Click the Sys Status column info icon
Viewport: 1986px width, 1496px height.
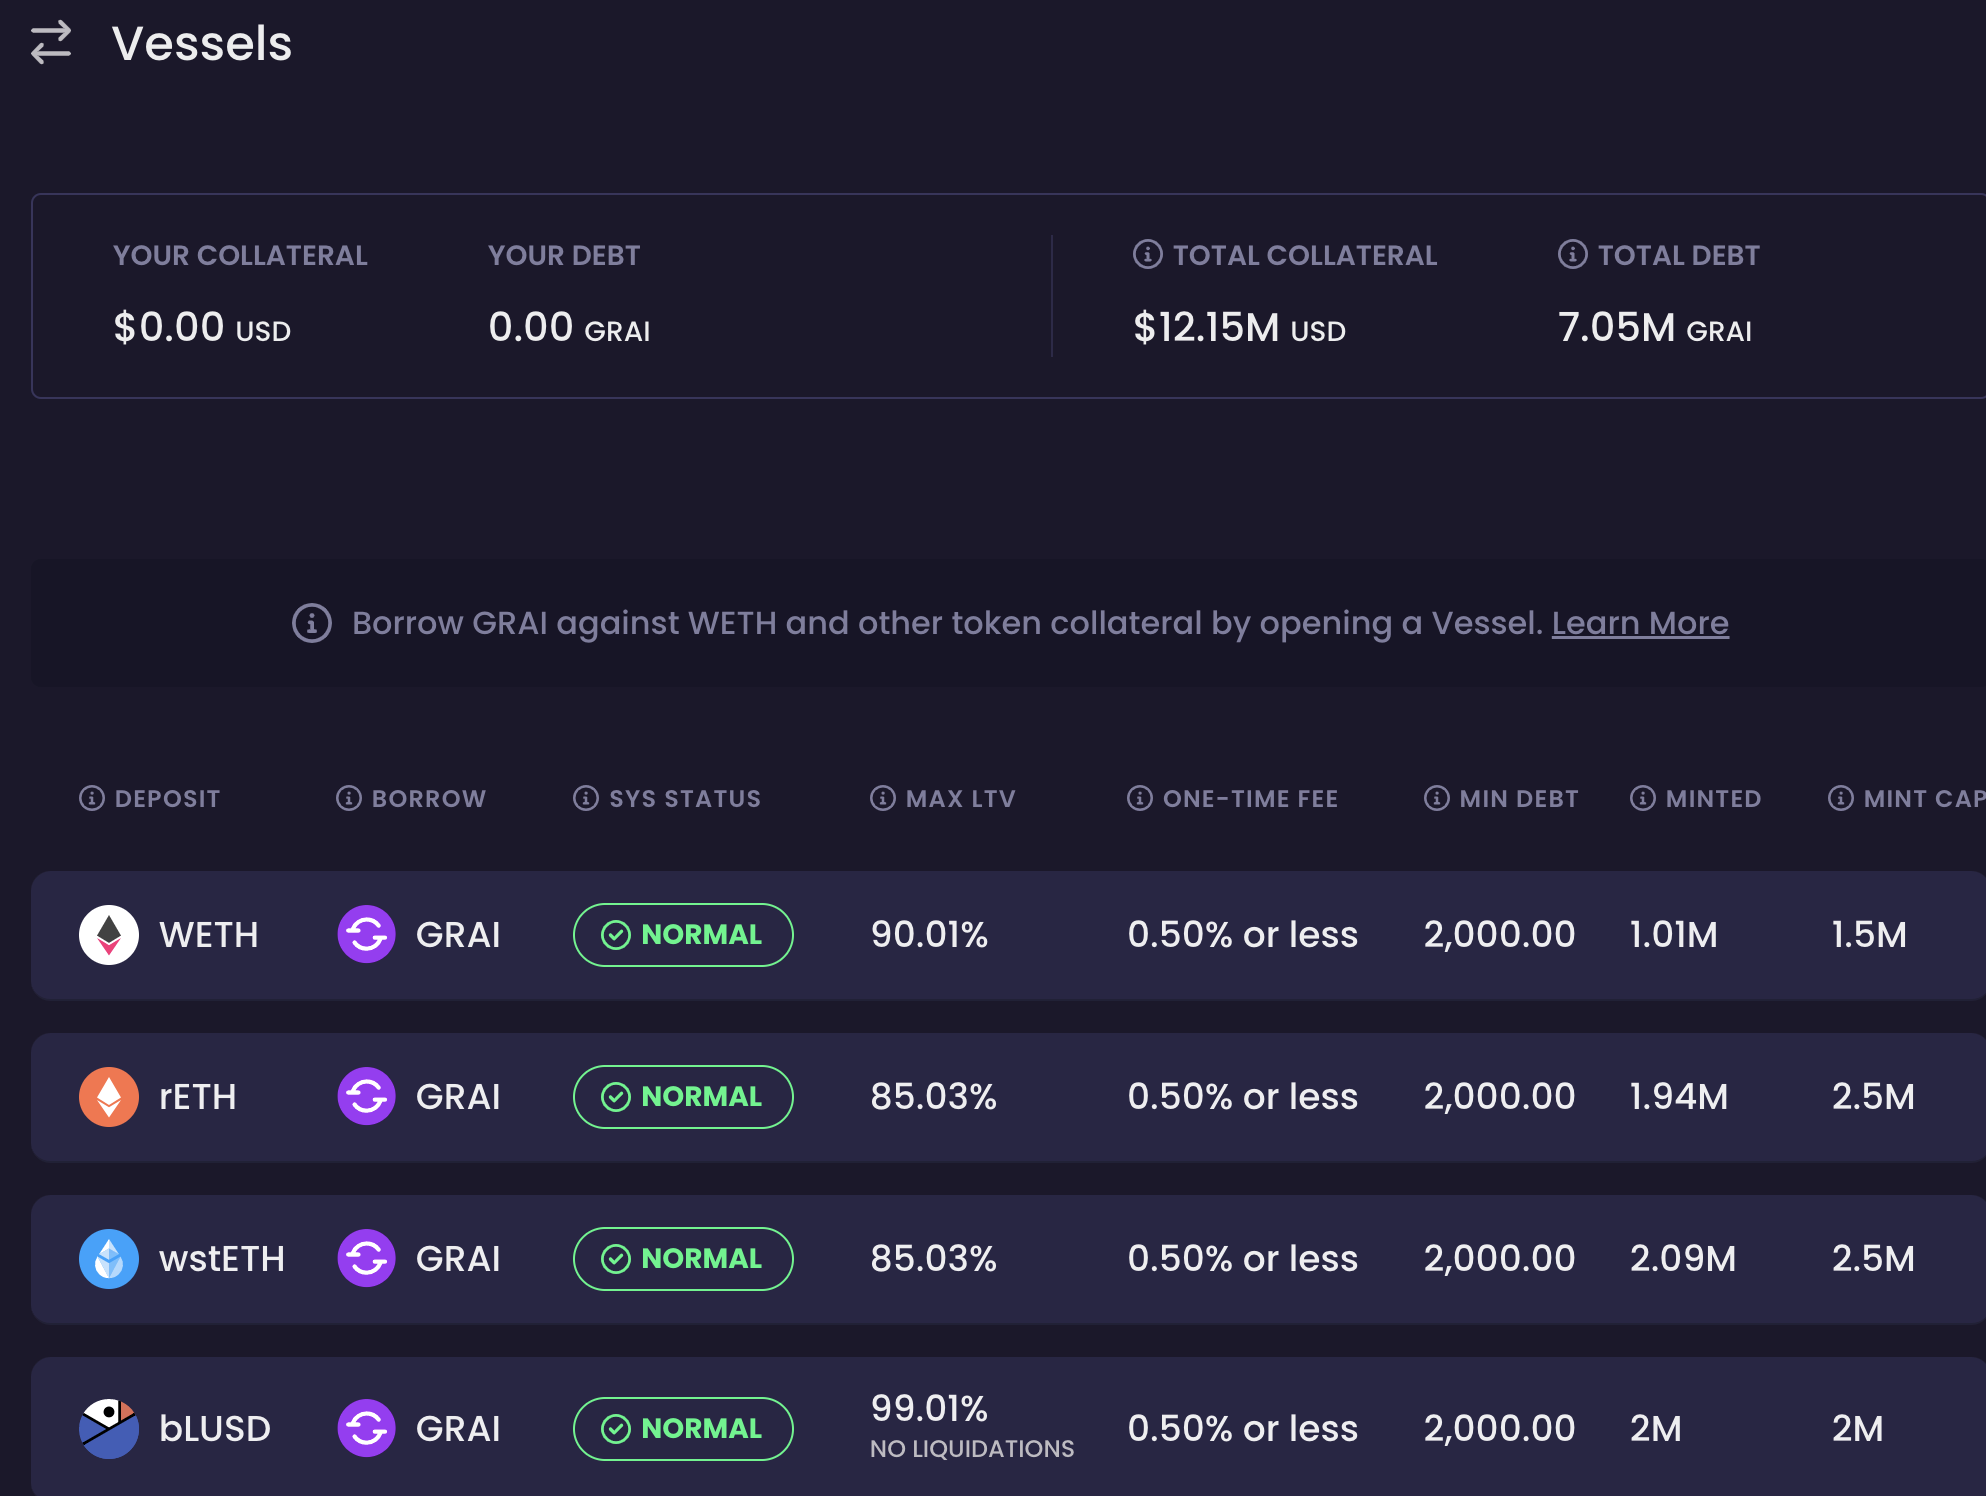(x=586, y=798)
